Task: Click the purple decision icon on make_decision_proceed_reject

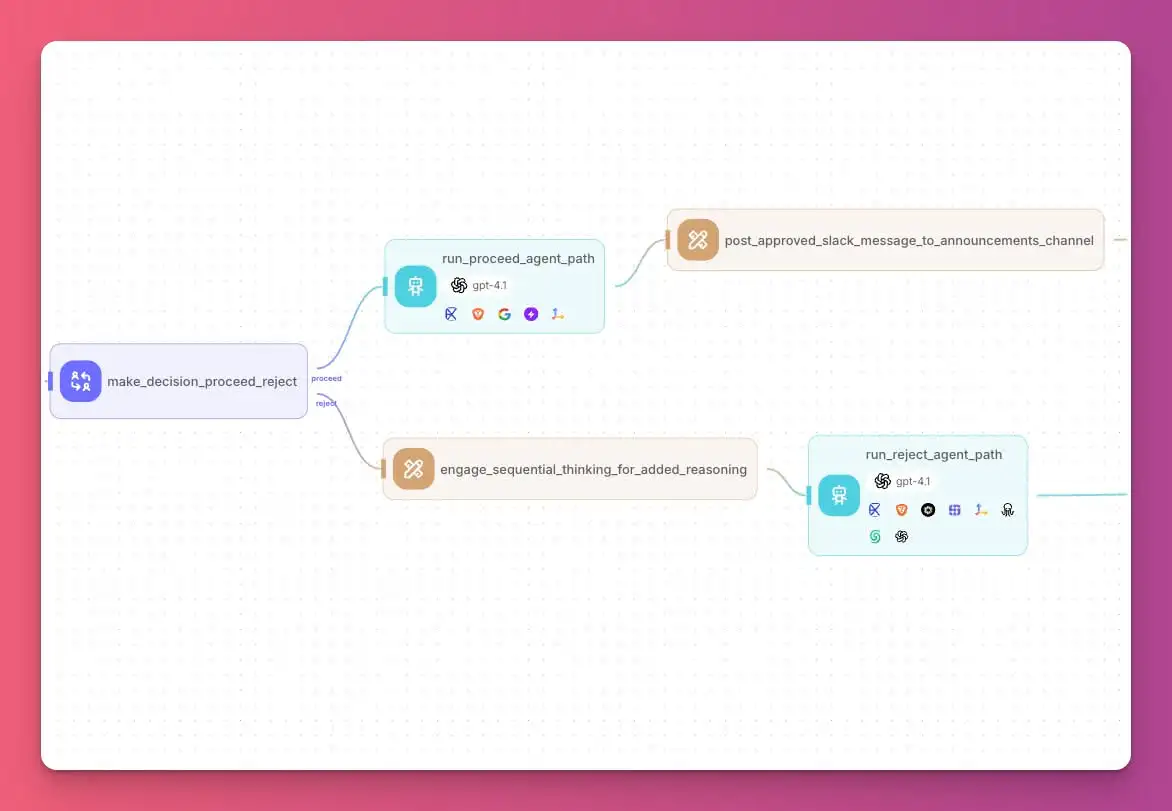Action: 79,381
